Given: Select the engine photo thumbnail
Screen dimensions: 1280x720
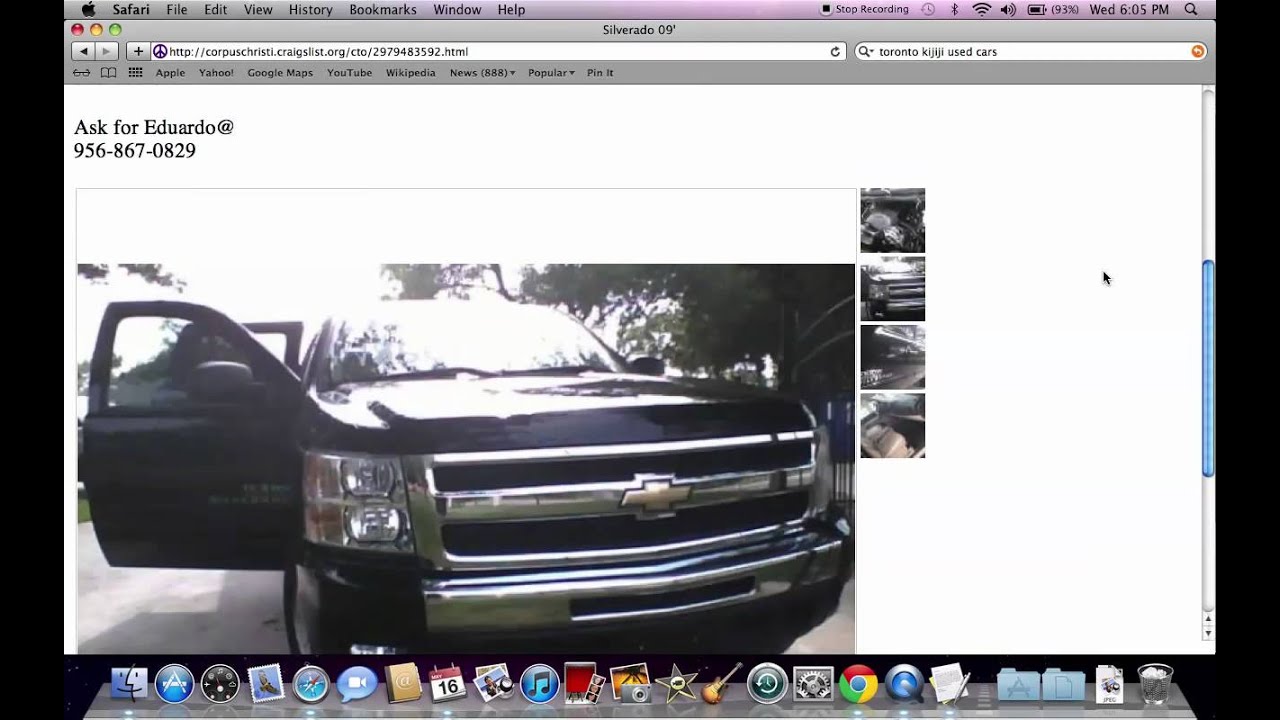Looking at the screenshot, I should tap(892, 219).
